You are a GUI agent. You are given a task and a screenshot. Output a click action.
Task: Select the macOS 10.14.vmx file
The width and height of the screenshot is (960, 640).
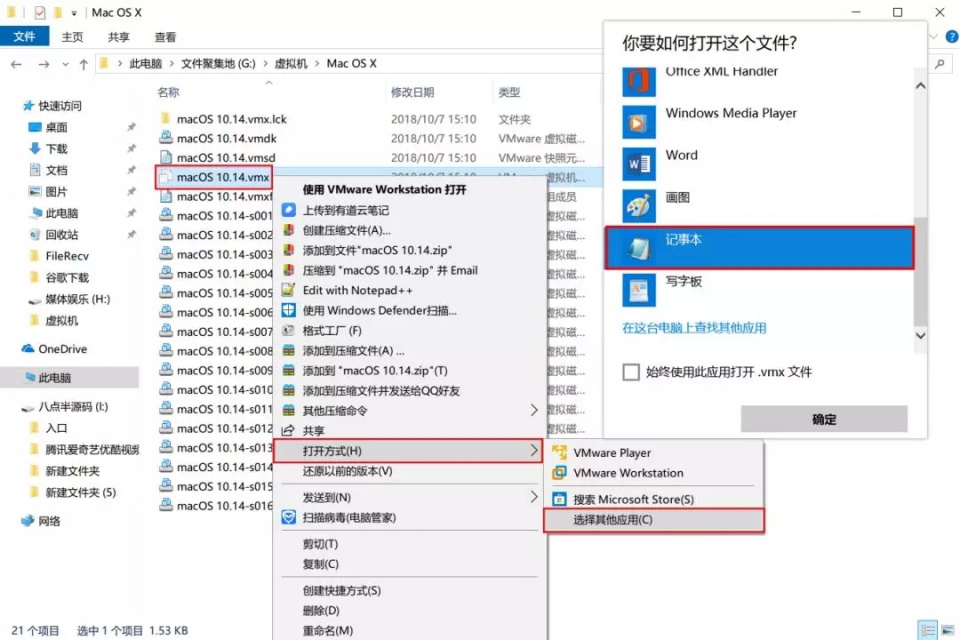(x=214, y=177)
